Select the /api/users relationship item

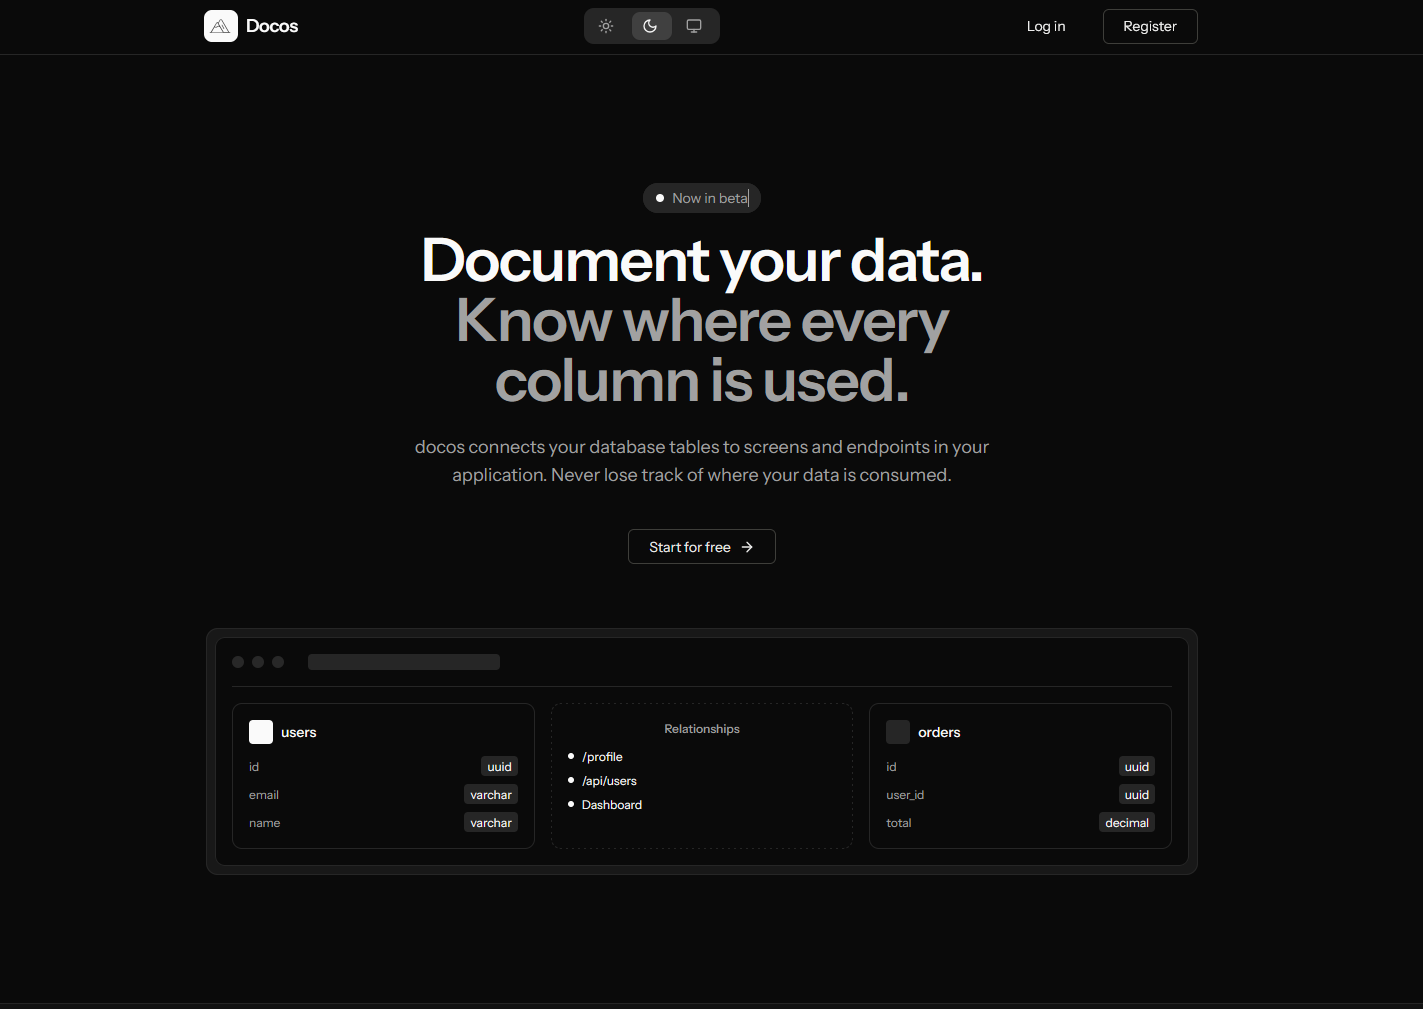click(x=609, y=781)
